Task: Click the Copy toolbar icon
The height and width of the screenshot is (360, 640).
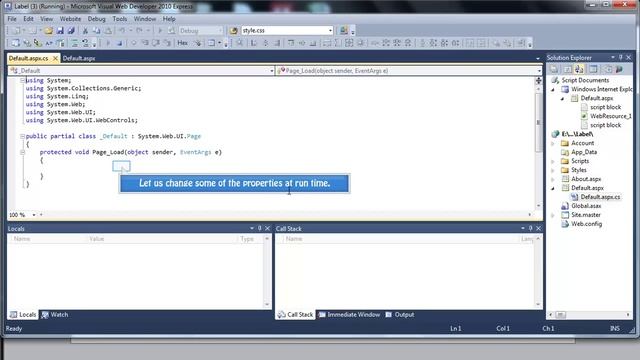Action: pos(97,31)
